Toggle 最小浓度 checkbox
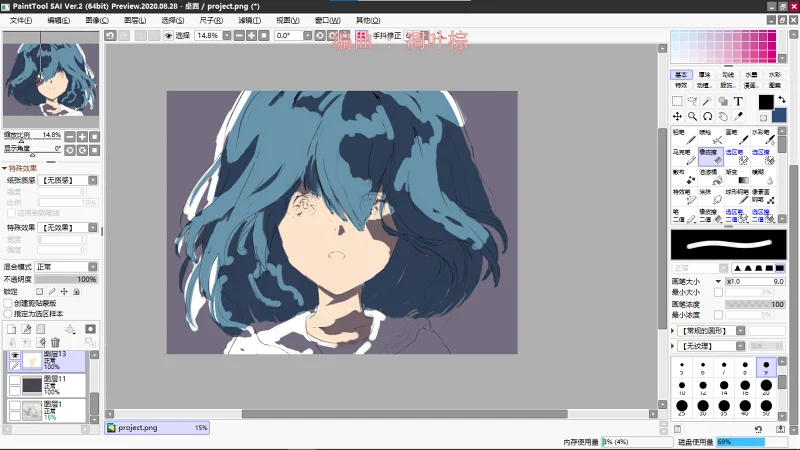800x450 pixels. (x=718, y=315)
